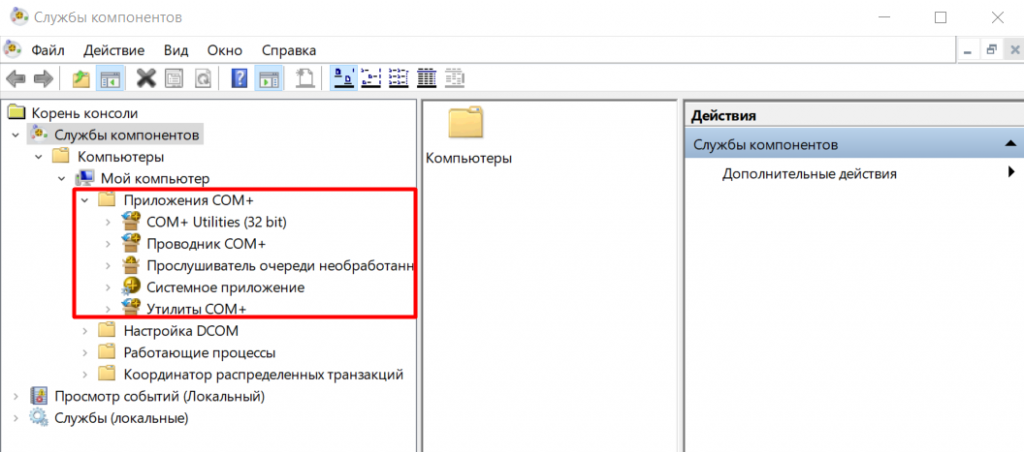Open the Действие menu
1024x452 pixels.
(x=114, y=50)
